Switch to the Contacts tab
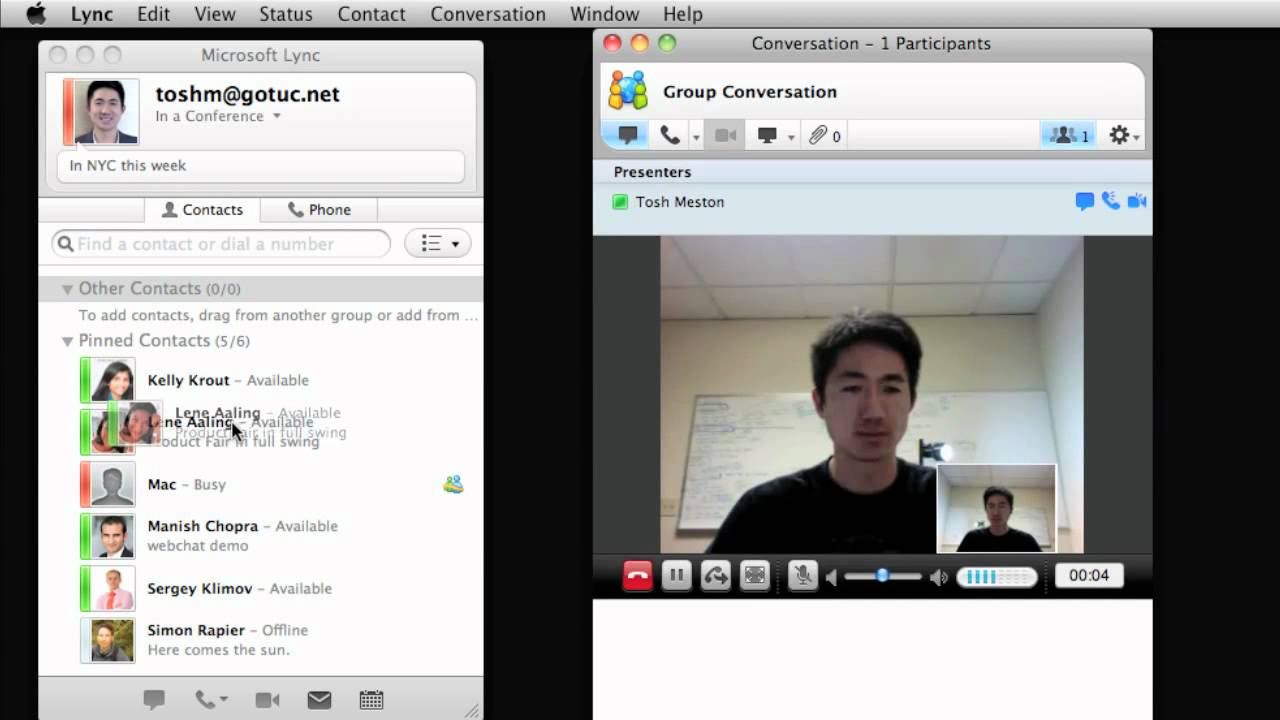This screenshot has height=720, width=1280. click(x=202, y=209)
